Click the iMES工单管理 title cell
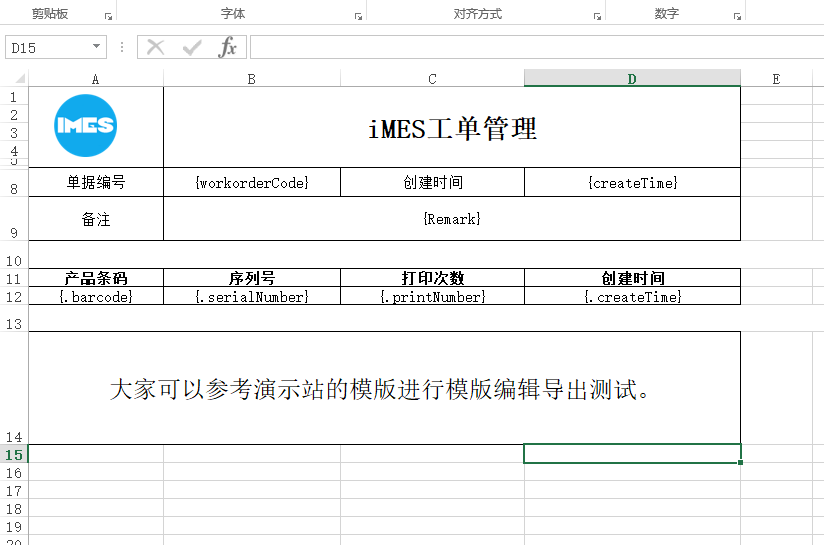The width and height of the screenshot is (824, 545). (452, 128)
